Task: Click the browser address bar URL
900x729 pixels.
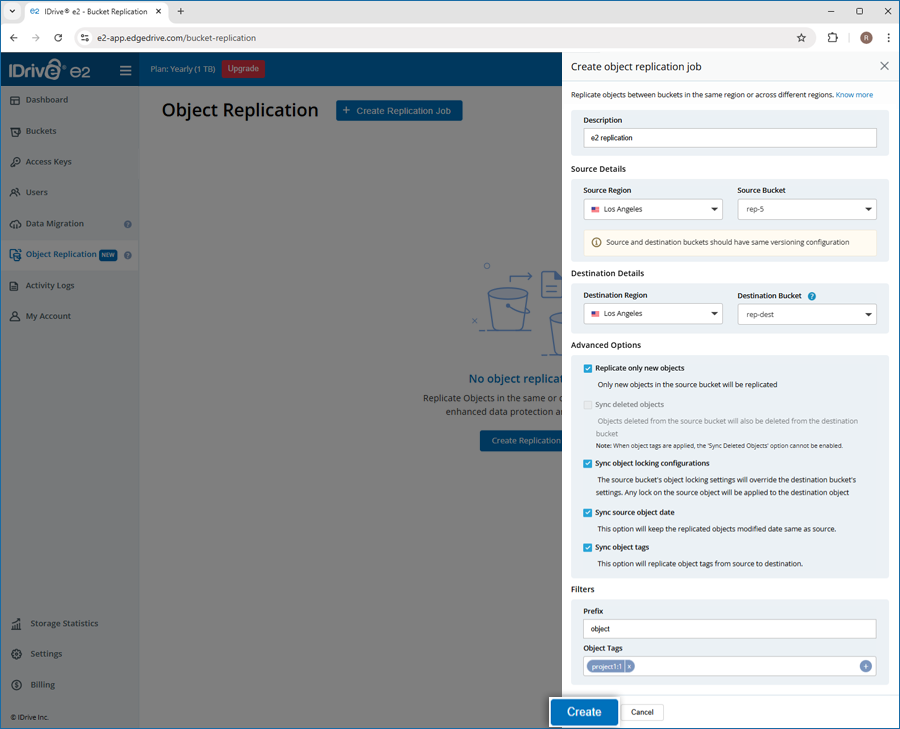Action: pos(176,38)
